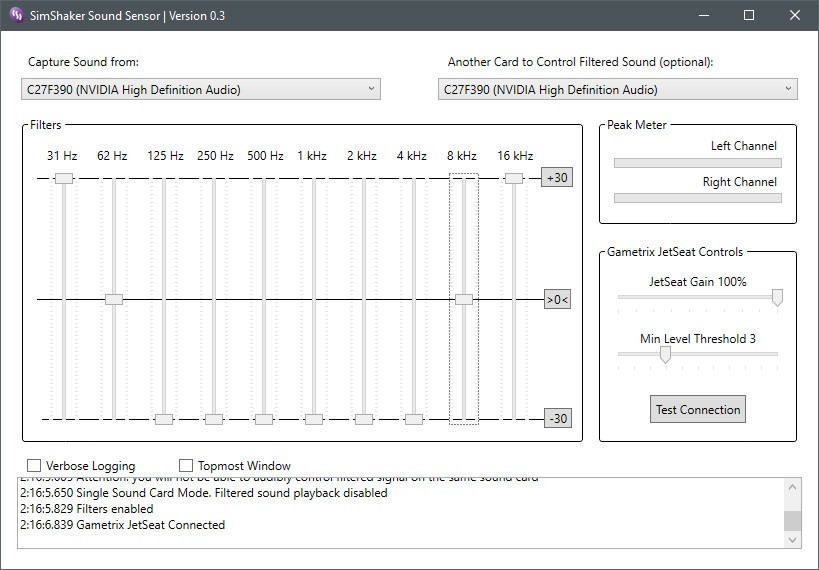
Task: Open the Capture Sound from dropdown
Action: (x=200, y=89)
